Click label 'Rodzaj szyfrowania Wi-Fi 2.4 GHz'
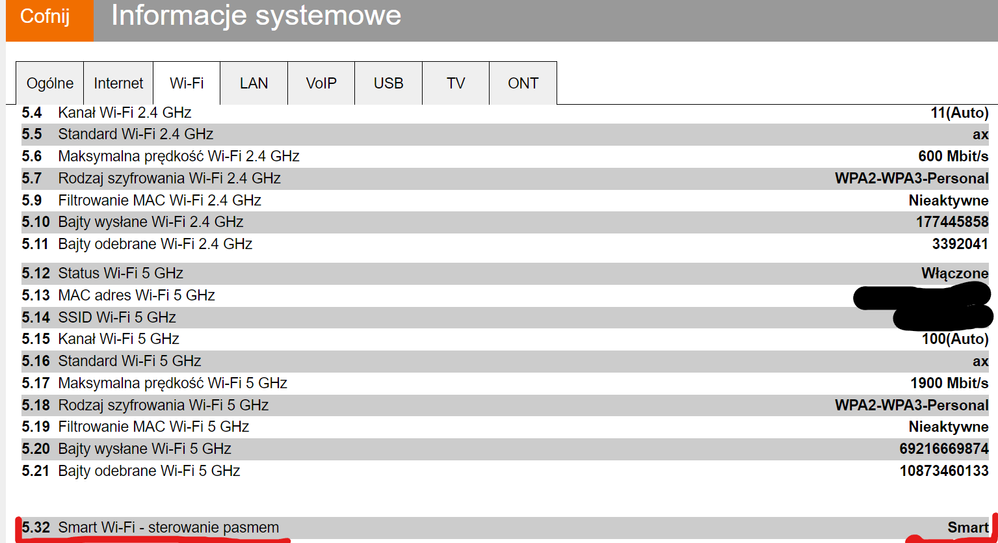The height and width of the screenshot is (543, 998). click(169, 178)
